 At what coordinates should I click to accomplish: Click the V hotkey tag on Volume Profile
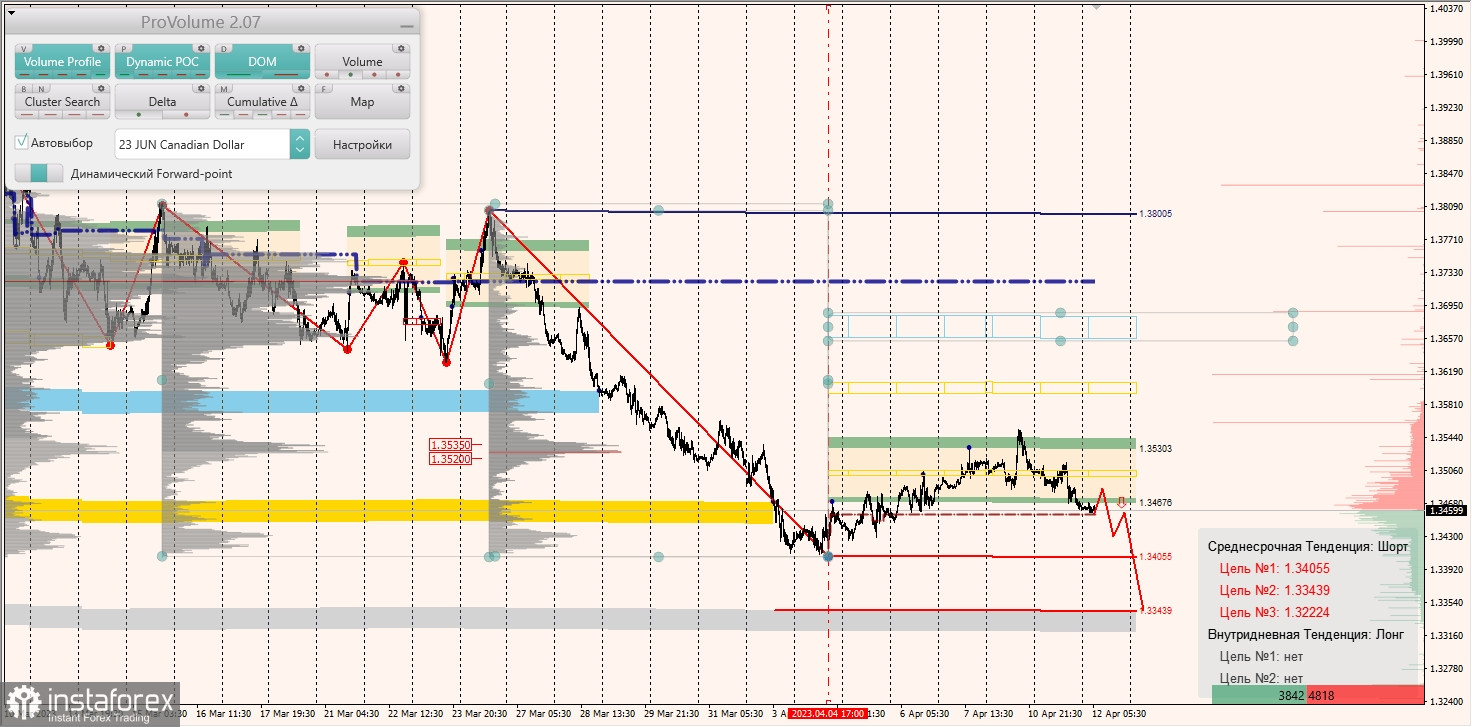click(x=24, y=49)
